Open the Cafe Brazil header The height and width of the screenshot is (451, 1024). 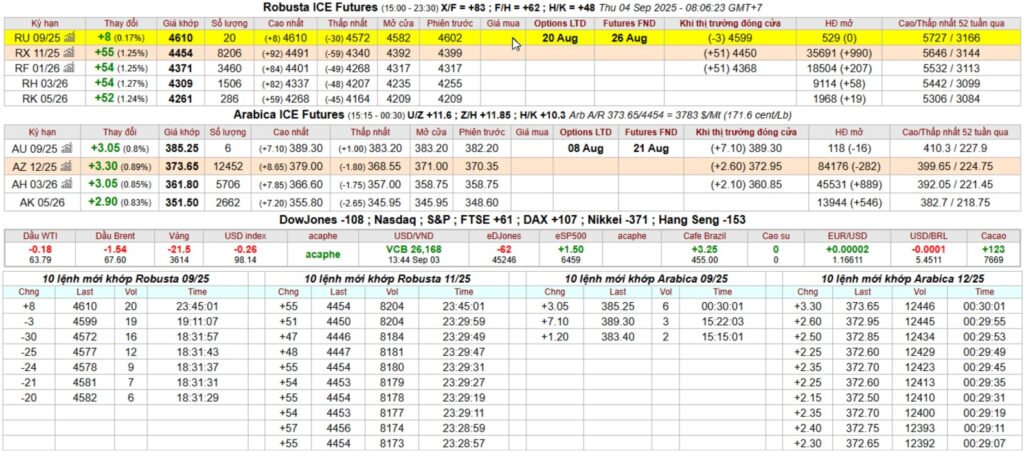[705, 234]
